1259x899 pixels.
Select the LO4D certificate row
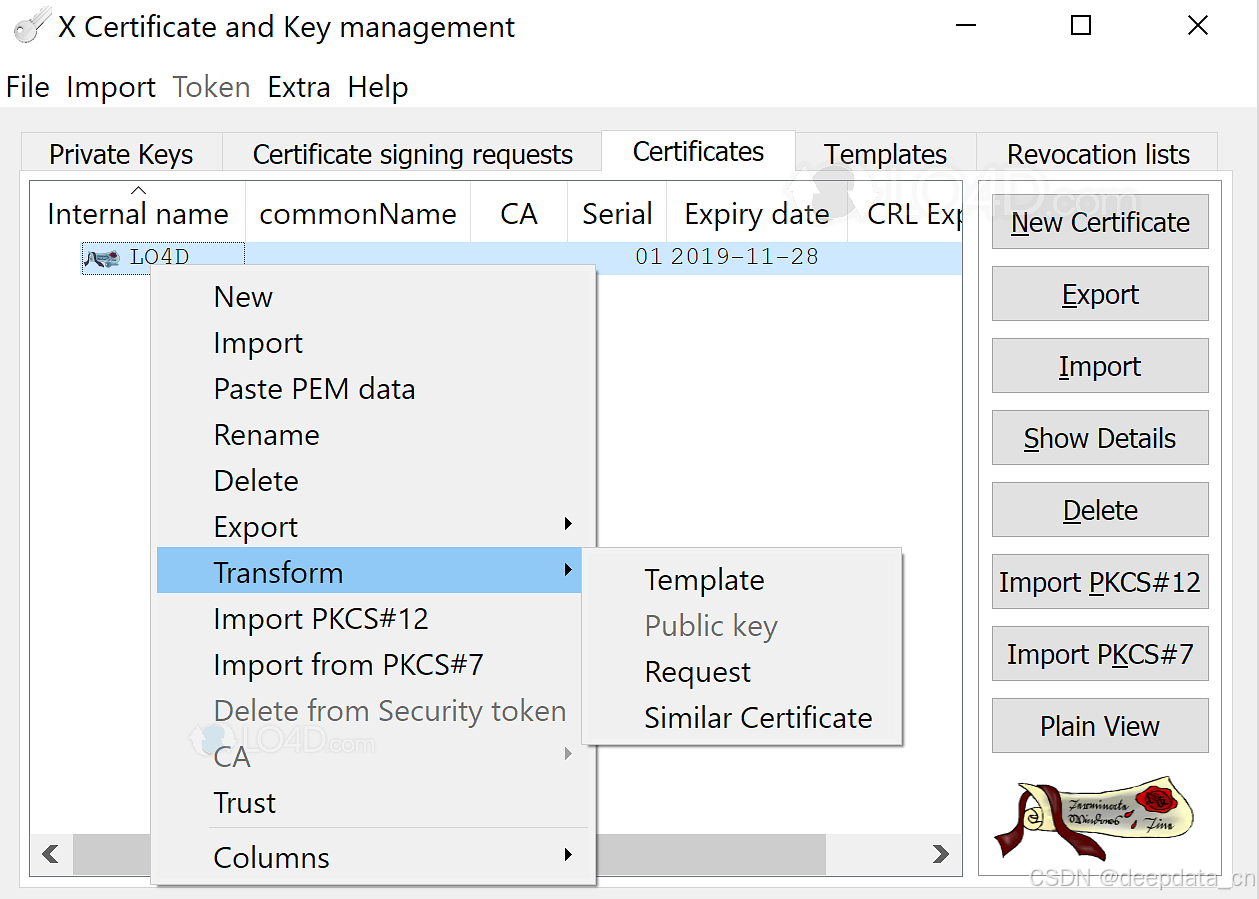tap(496, 258)
